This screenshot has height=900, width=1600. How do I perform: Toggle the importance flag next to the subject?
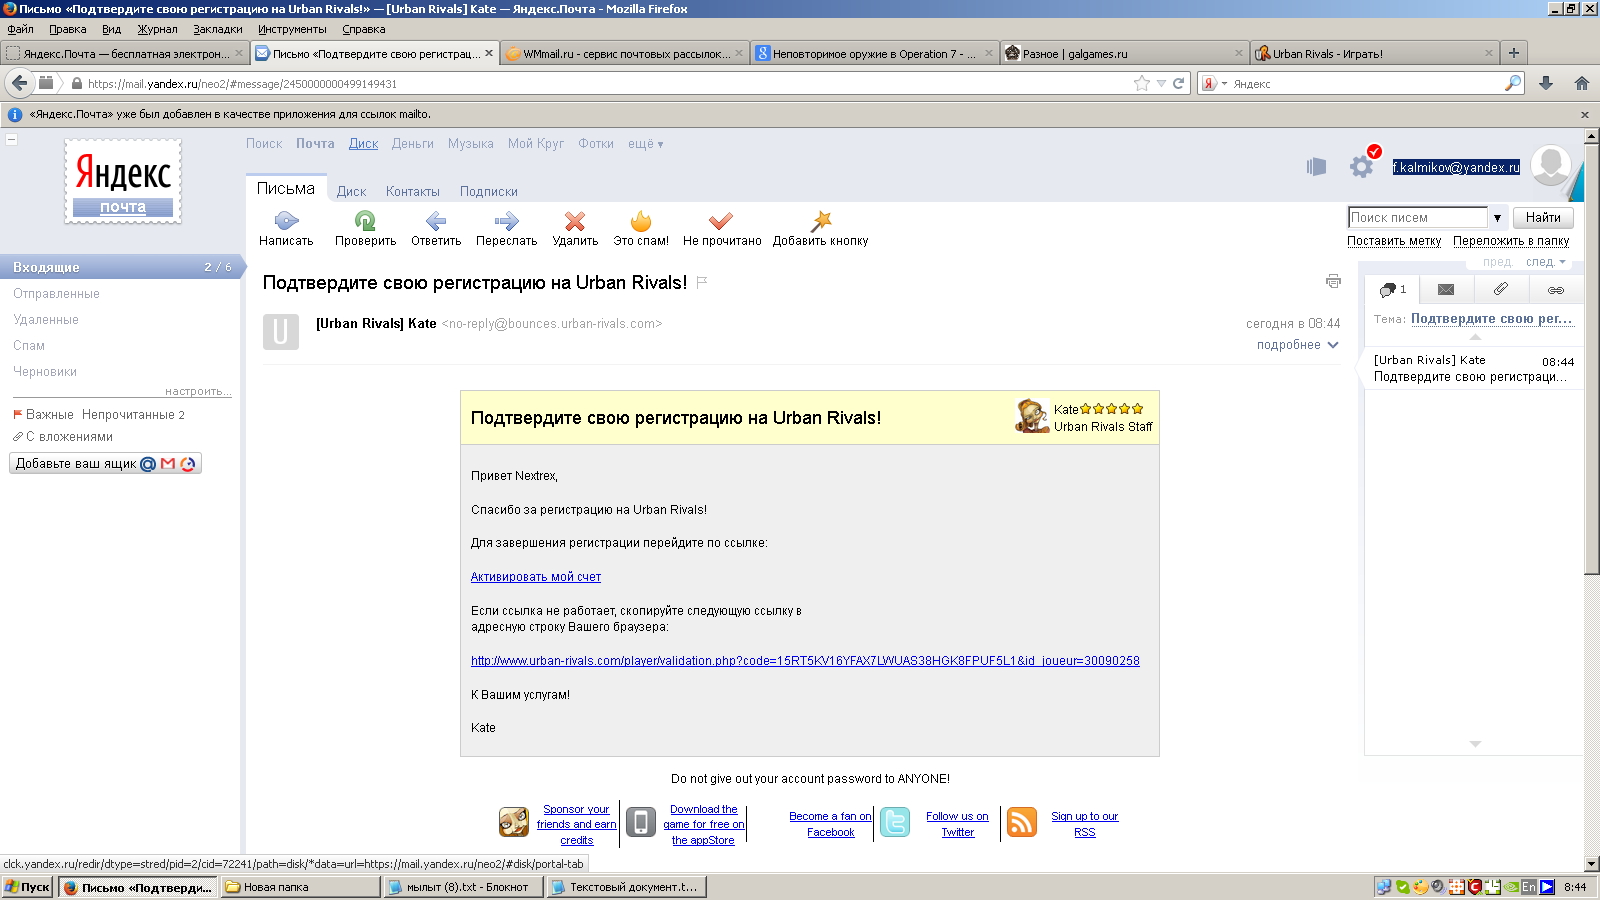click(702, 283)
